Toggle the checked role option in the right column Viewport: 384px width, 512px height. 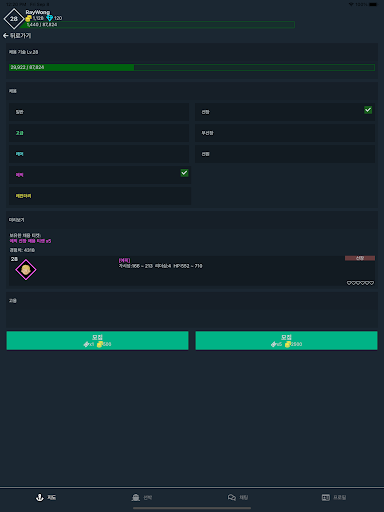click(285, 112)
